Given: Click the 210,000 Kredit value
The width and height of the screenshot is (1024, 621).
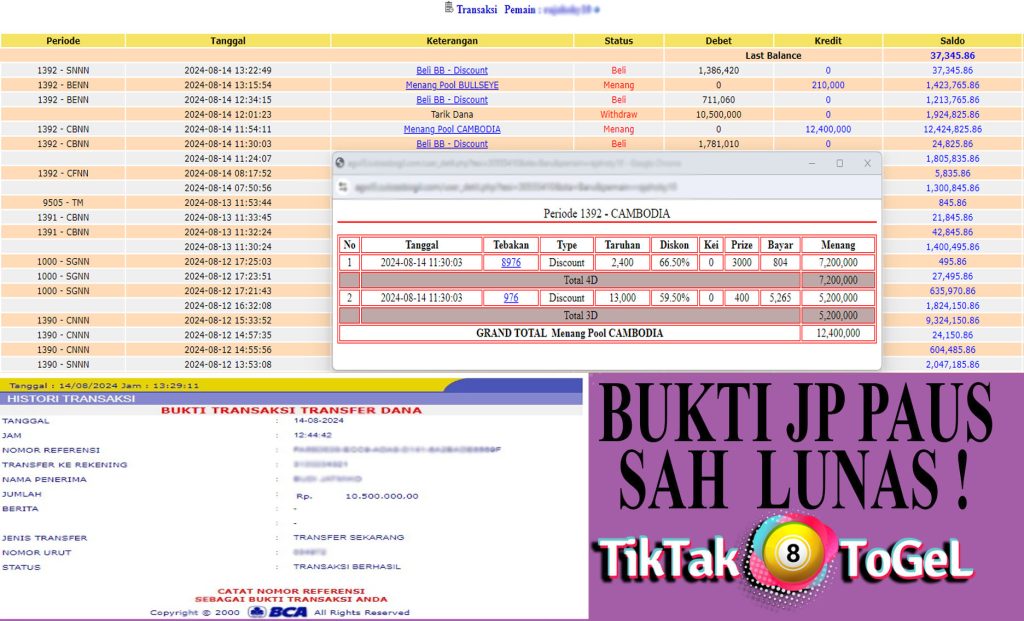Looking at the screenshot, I should point(828,85).
